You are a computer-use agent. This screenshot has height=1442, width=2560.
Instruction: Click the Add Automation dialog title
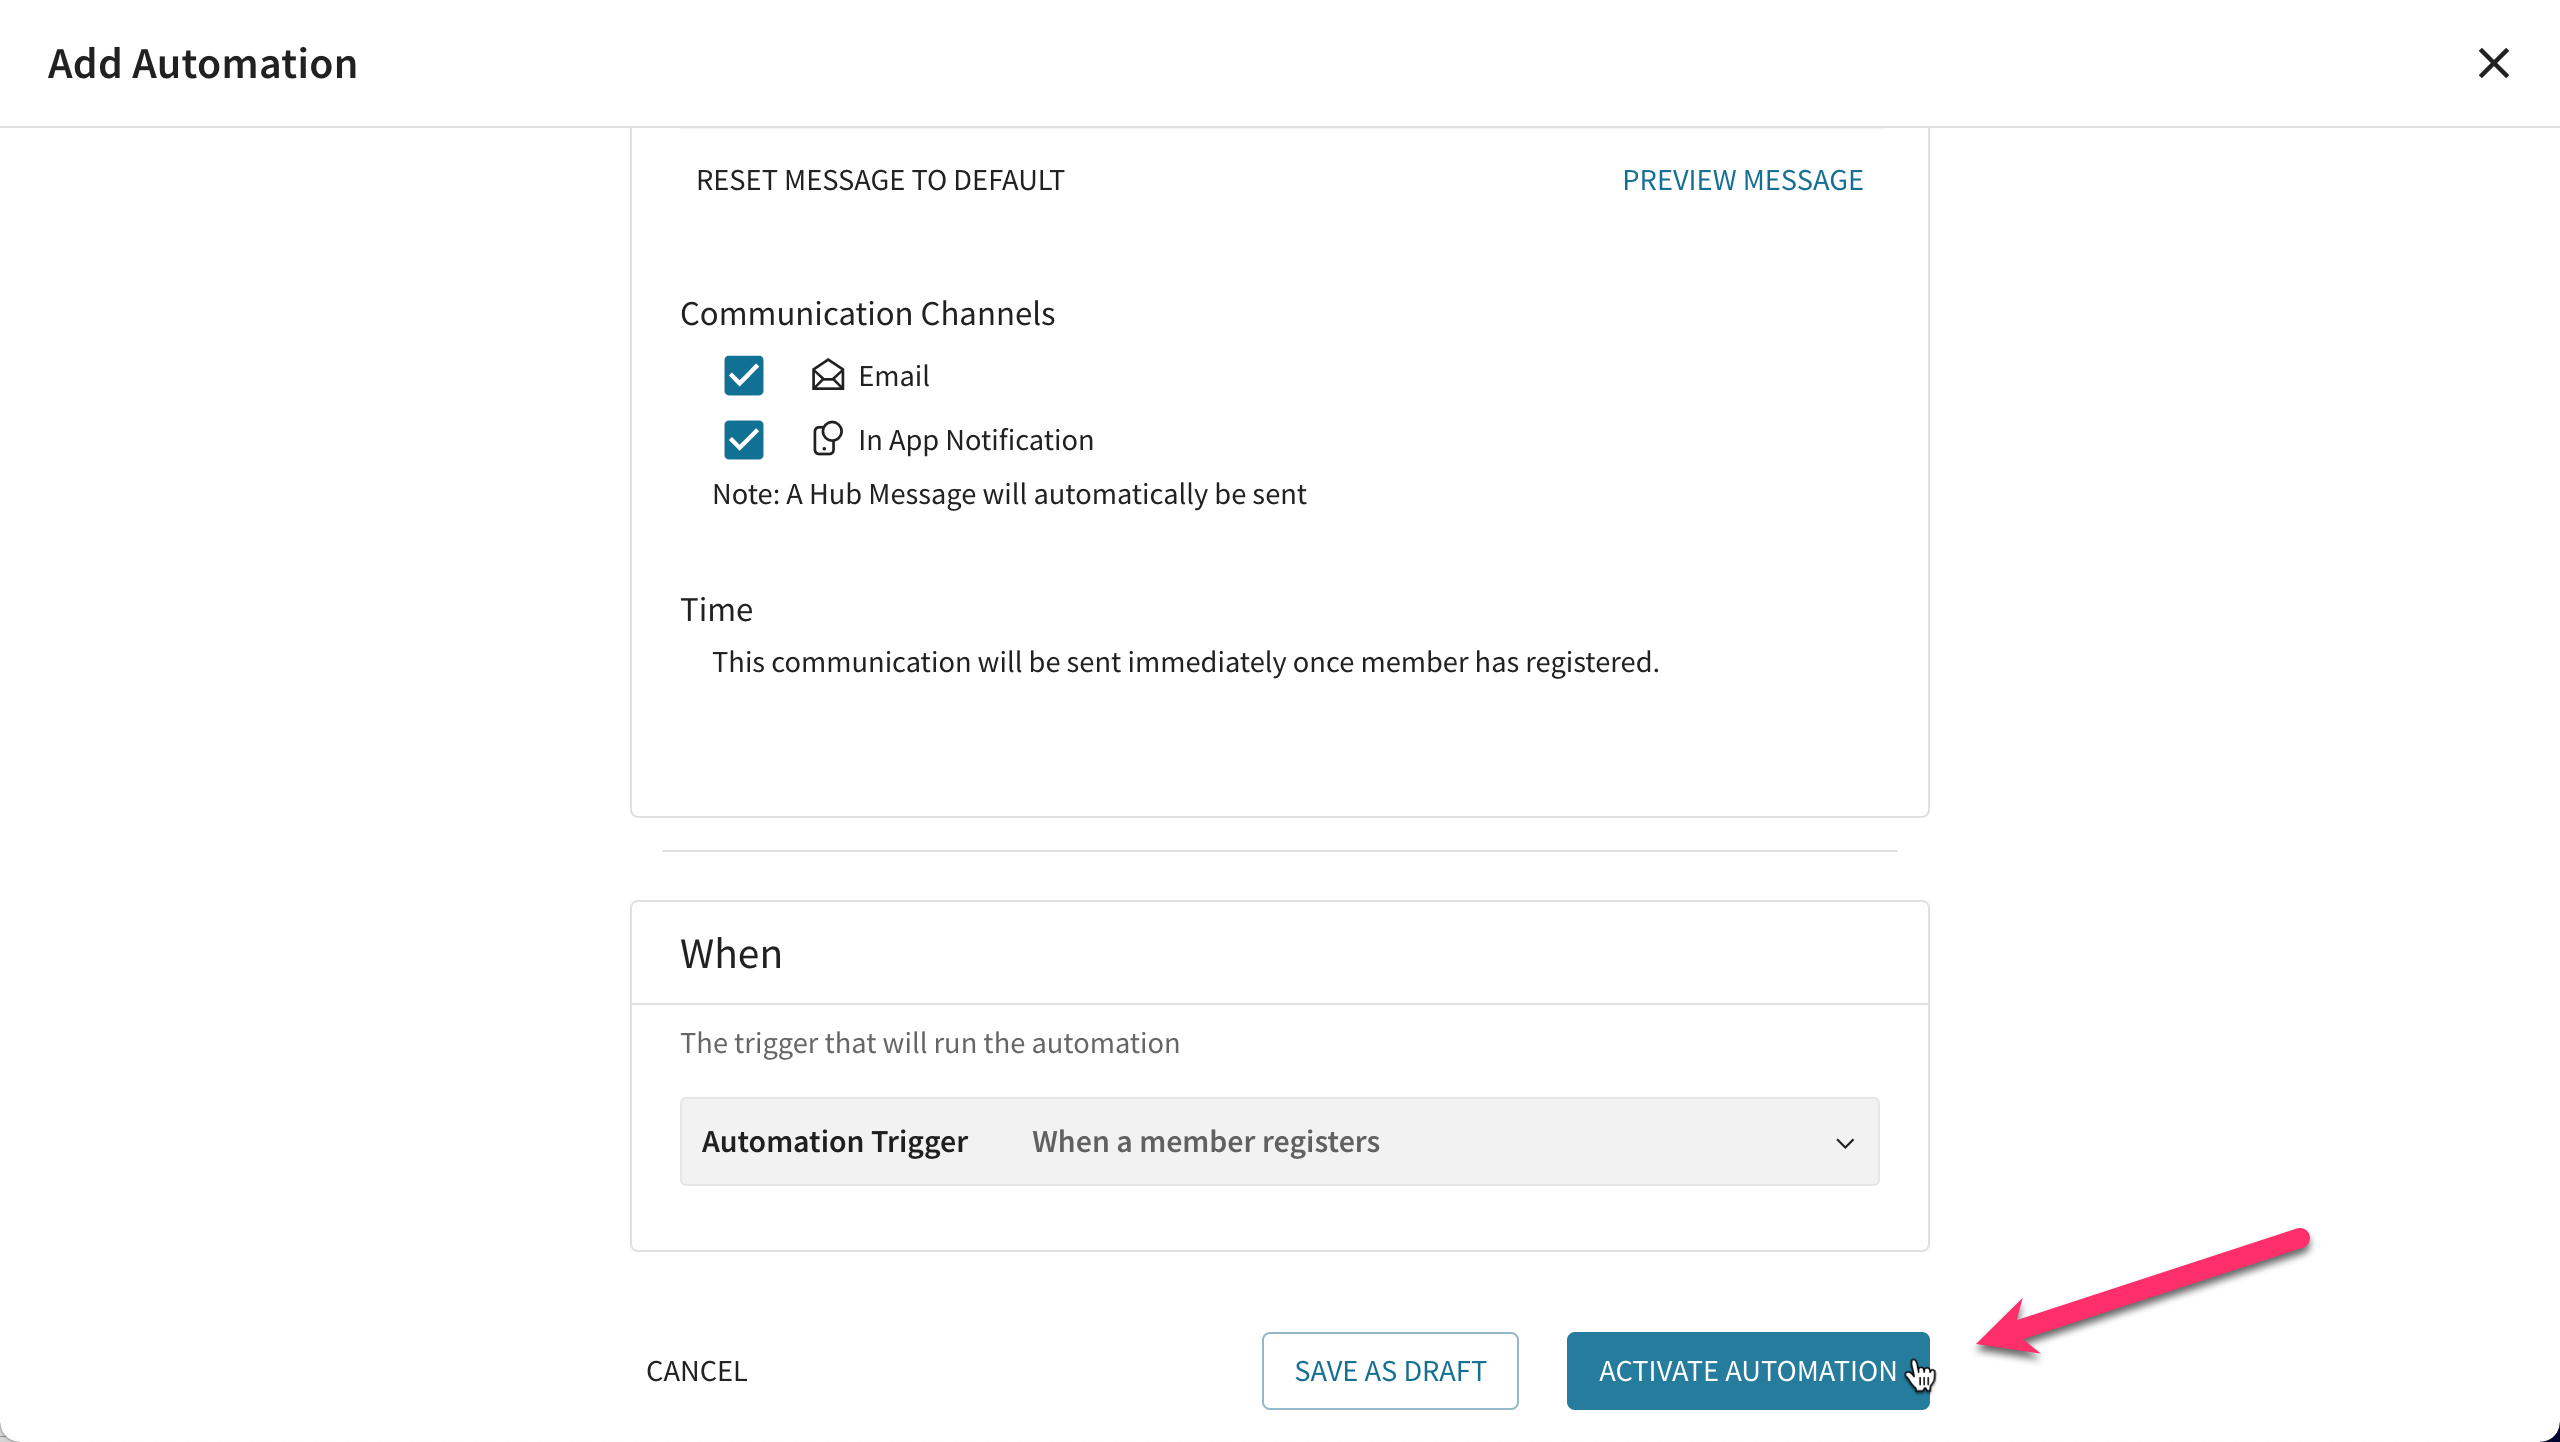tap(203, 63)
